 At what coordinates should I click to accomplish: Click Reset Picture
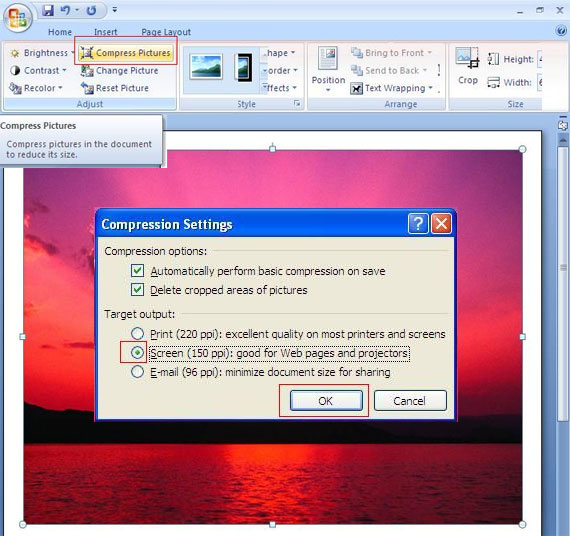(115, 88)
